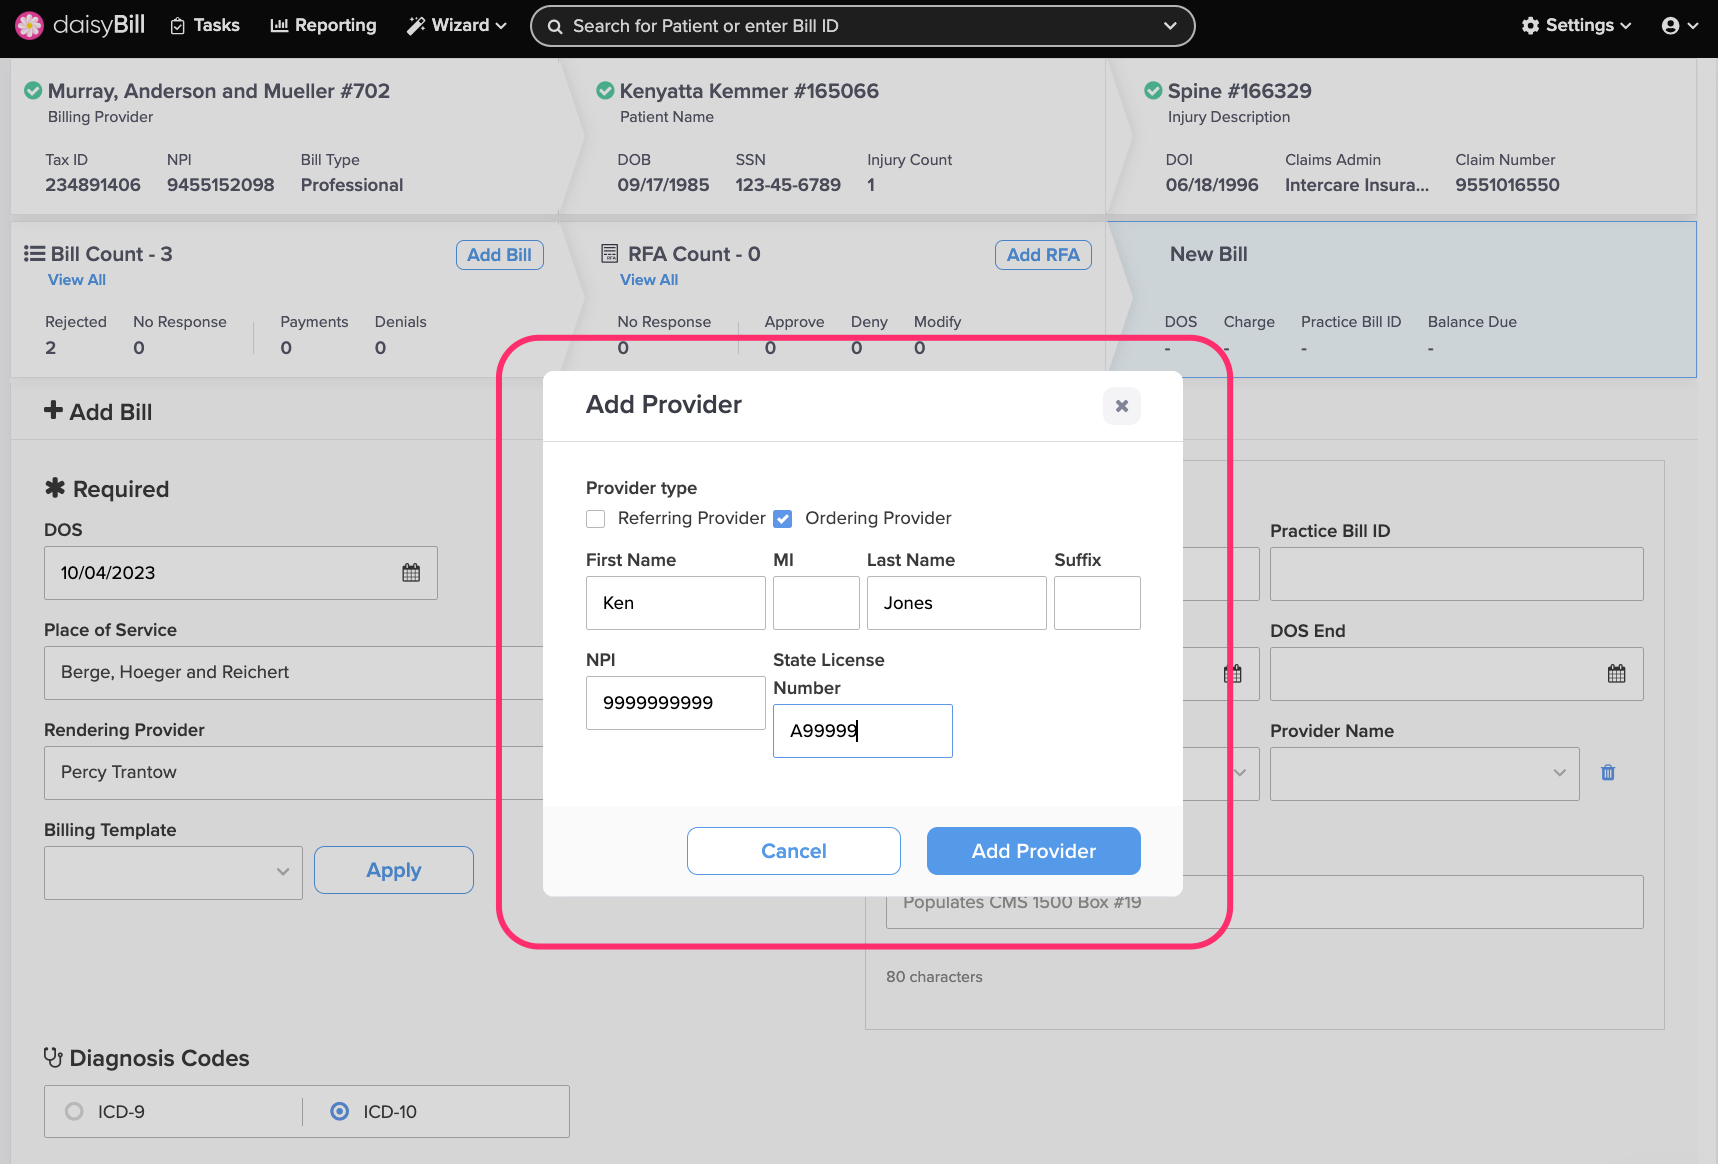Click the Add Provider button
Screen dimensions: 1718x1164
pyautogui.click(x=1033, y=851)
